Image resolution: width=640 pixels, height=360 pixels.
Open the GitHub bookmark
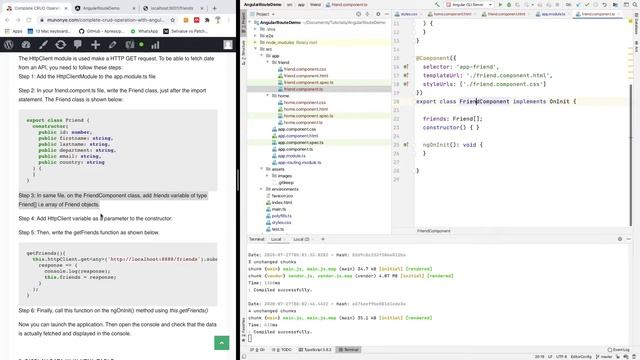pyautogui.click(x=101, y=31)
